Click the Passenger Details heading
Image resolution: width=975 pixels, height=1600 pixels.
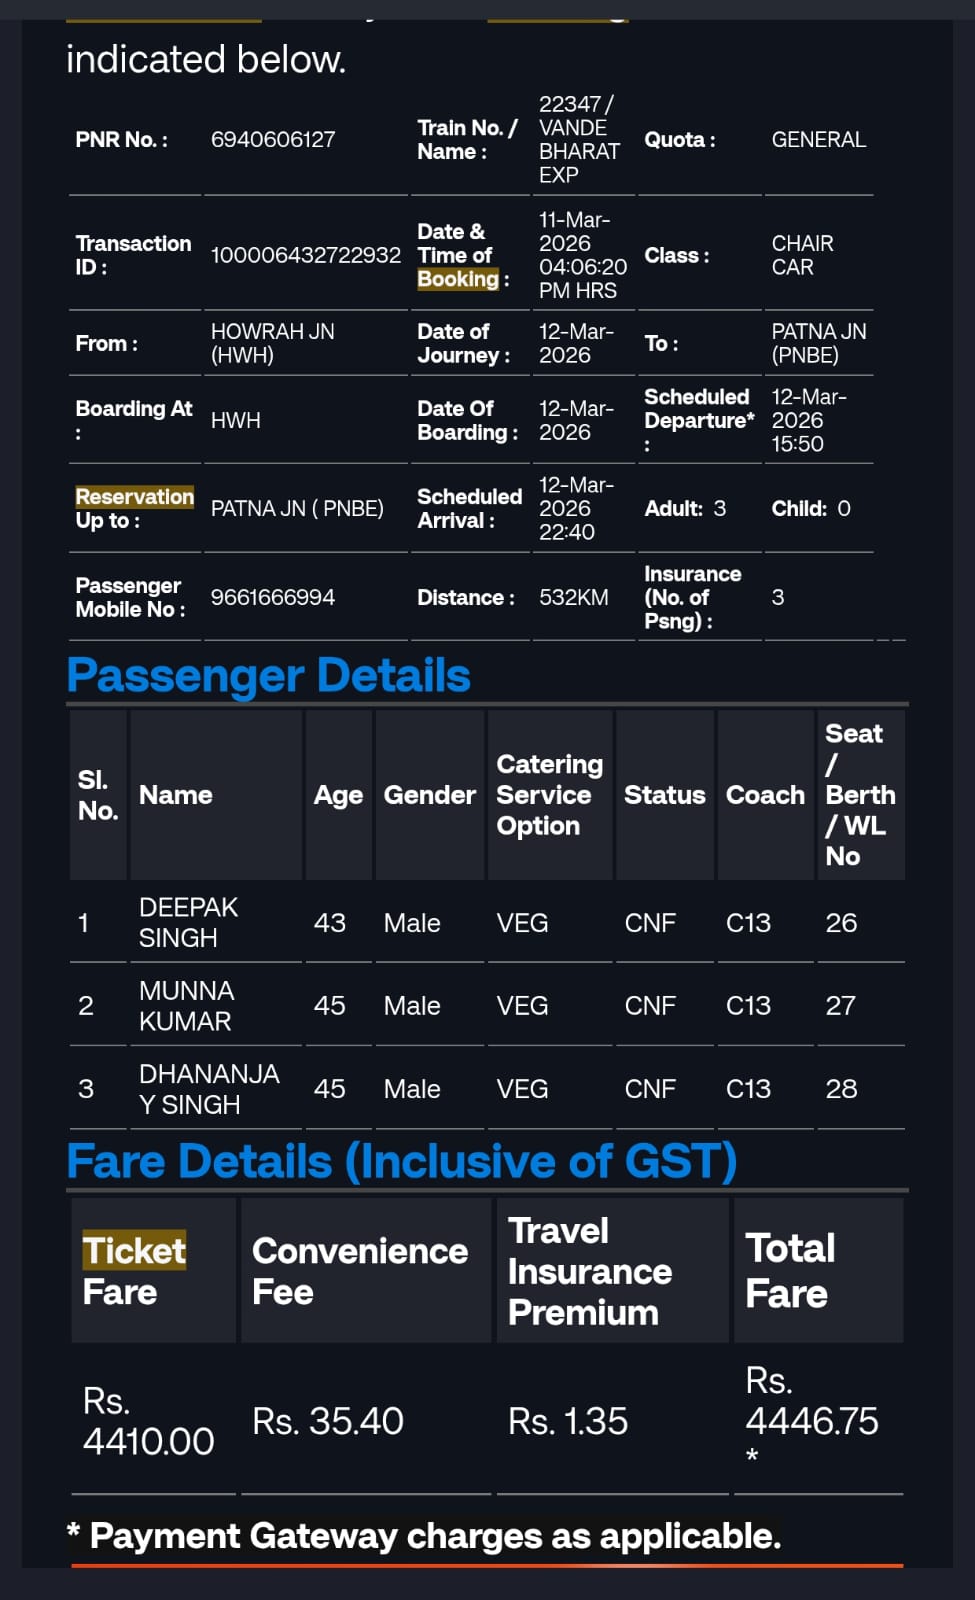268,676
